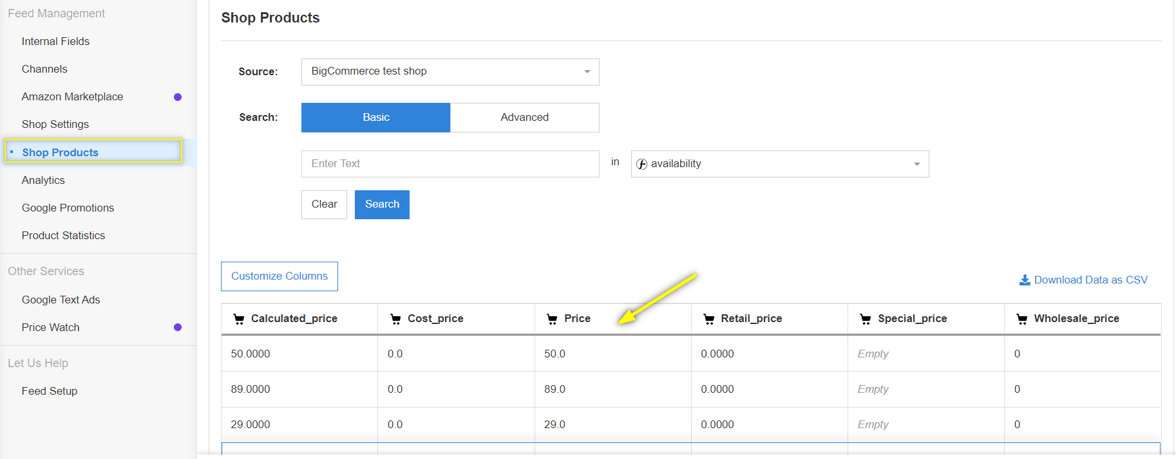Image resolution: width=1176 pixels, height=459 pixels.
Task: Click cart icon beside Cost_price header
Action: tap(396, 319)
